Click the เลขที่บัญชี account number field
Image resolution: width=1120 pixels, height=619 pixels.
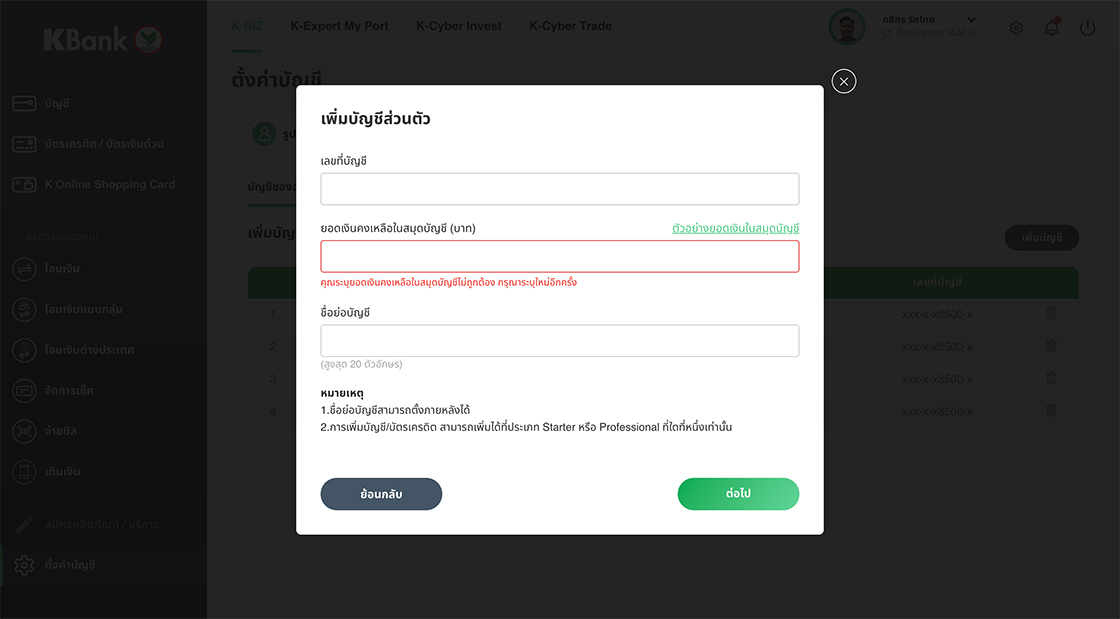tap(559, 189)
